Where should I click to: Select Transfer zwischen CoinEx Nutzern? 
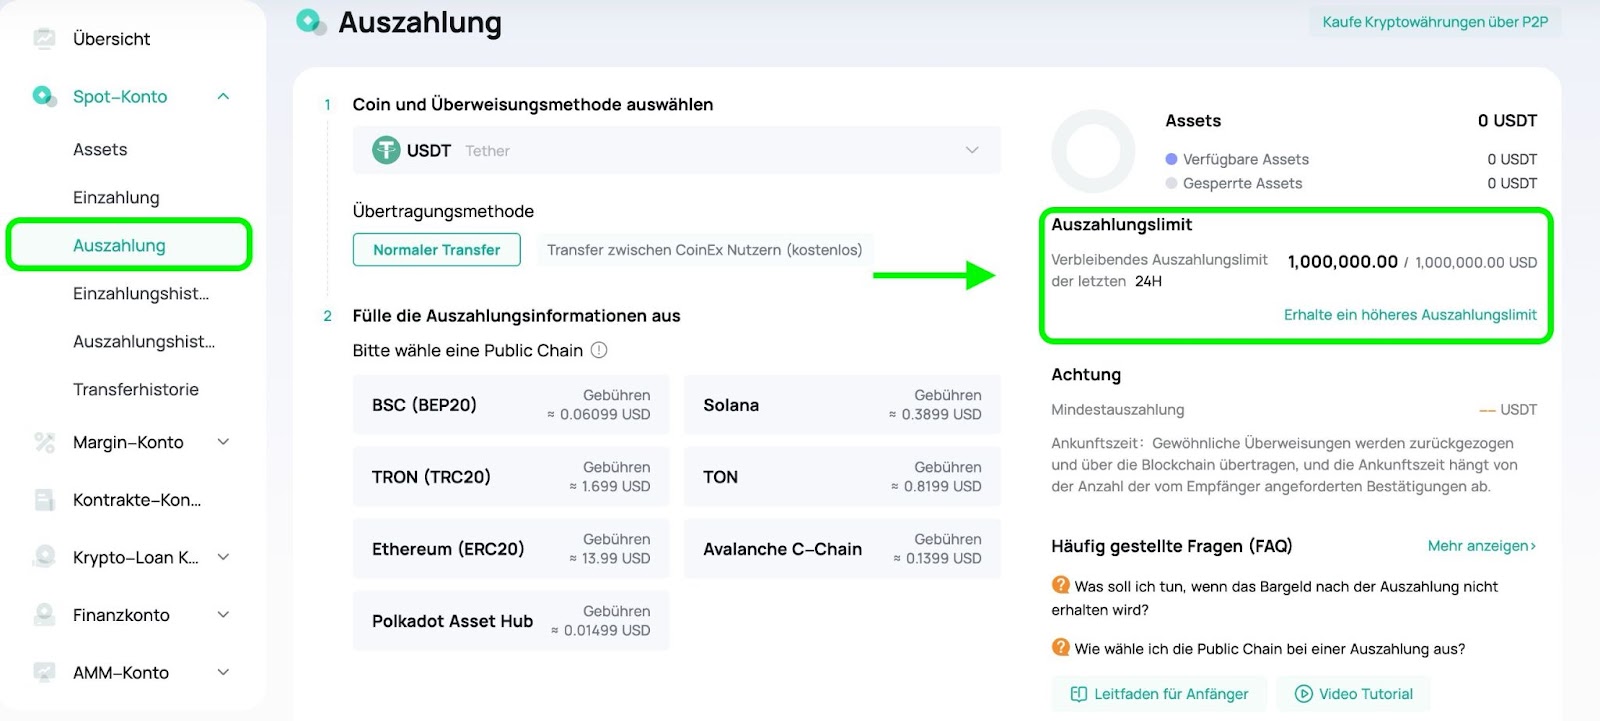pos(705,250)
